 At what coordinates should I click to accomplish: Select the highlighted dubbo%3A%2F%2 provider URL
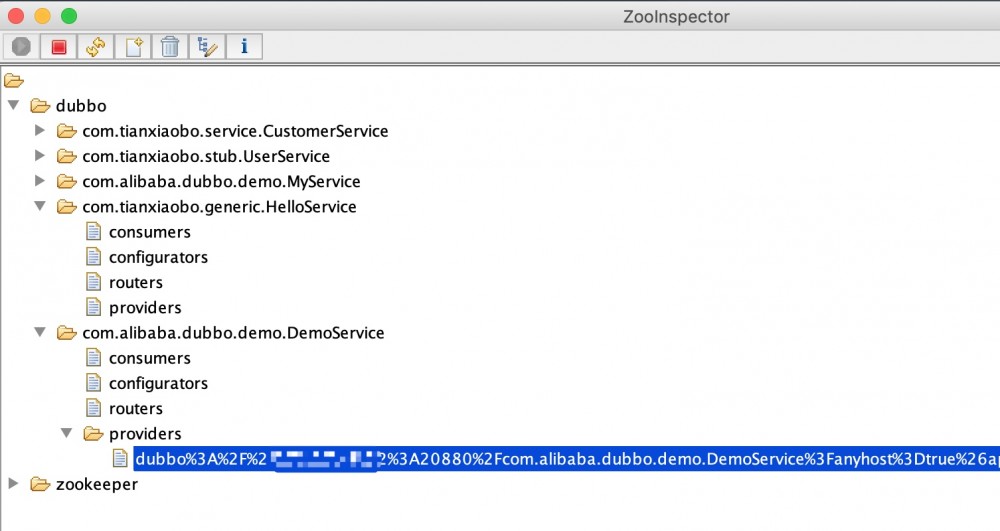[x=566, y=459]
